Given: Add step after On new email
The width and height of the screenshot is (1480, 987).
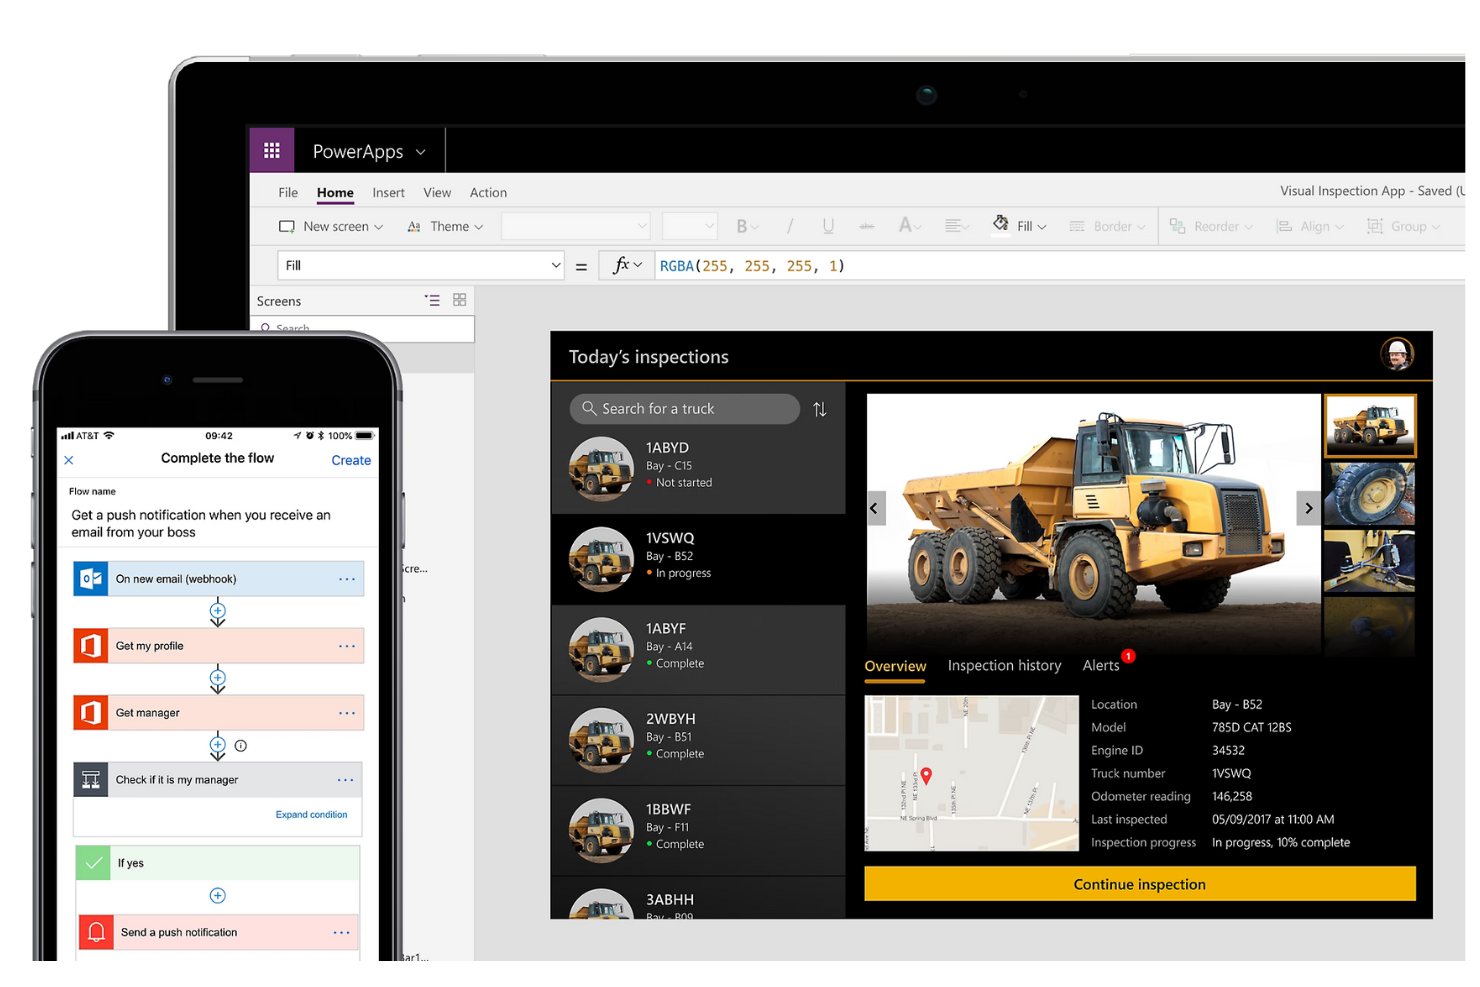Looking at the screenshot, I should 217,611.
